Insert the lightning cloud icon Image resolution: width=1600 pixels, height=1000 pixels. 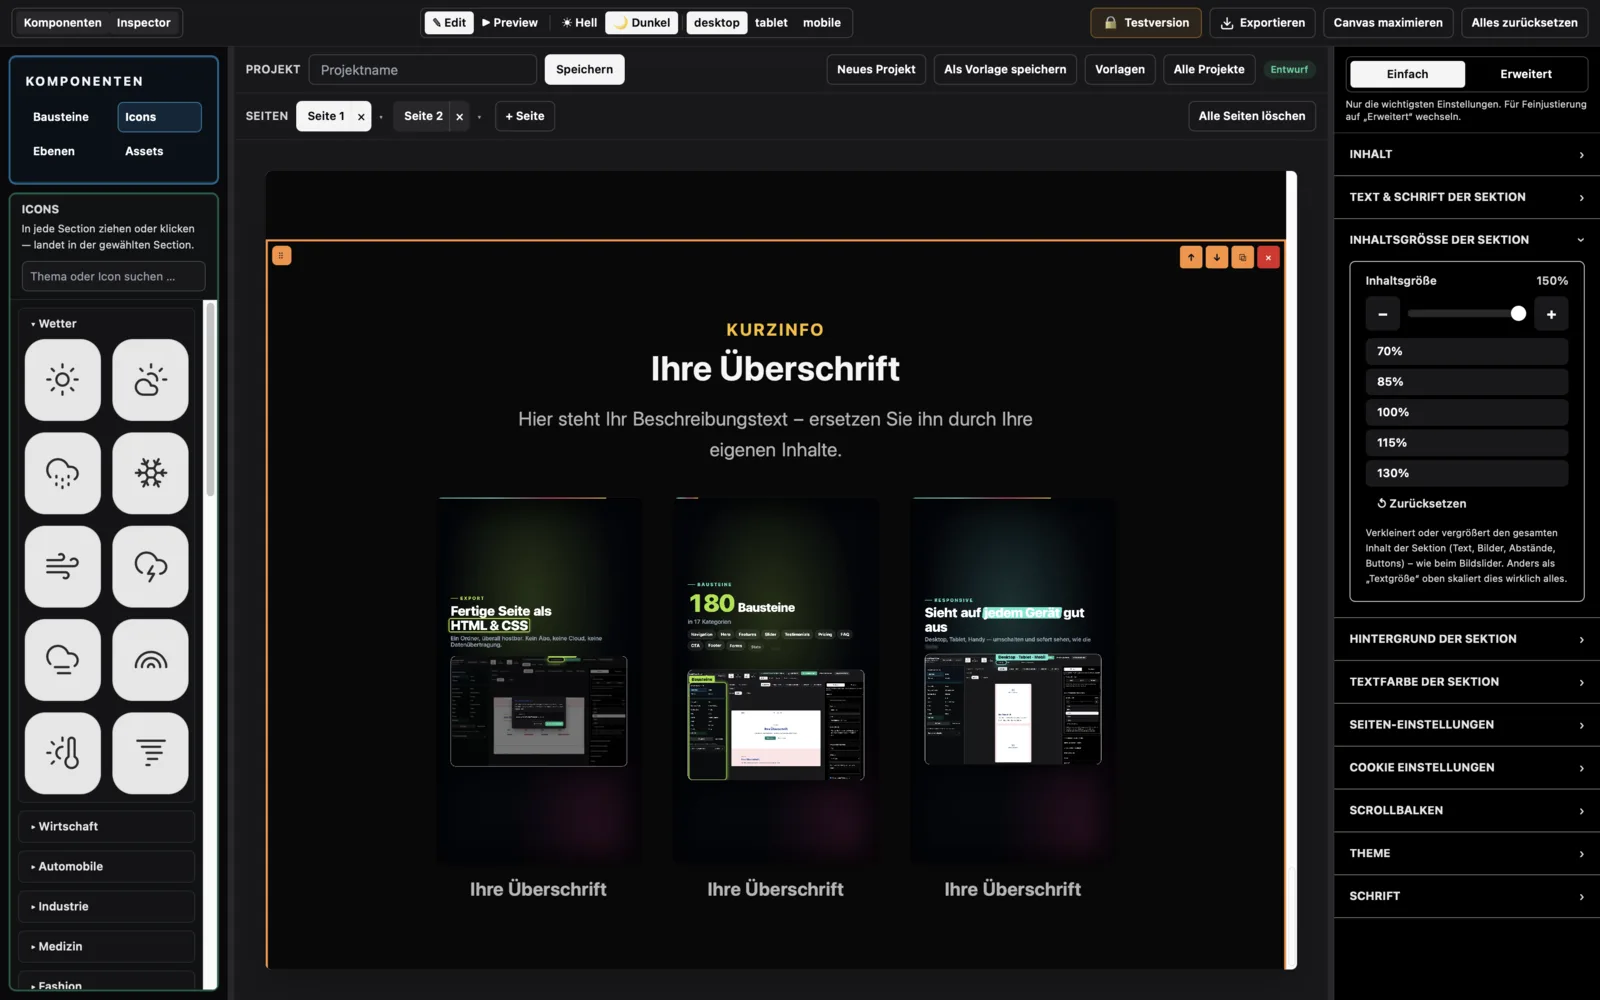[x=150, y=567]
